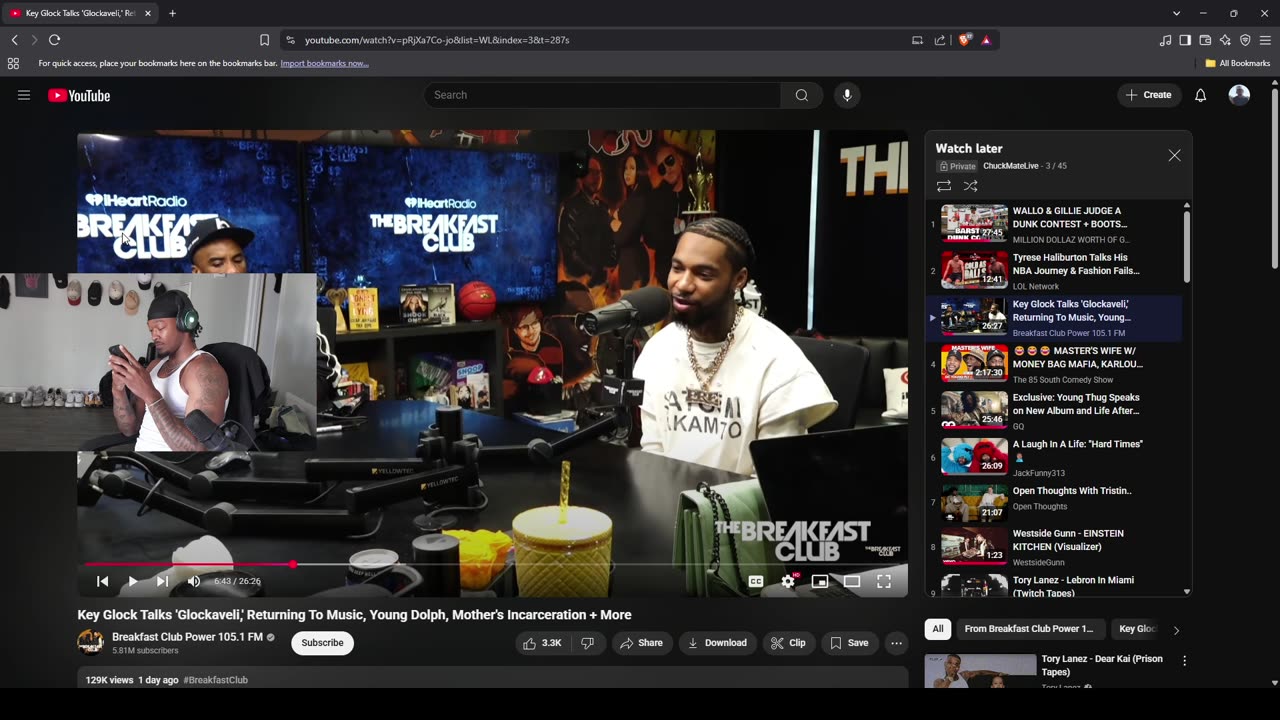The image size is (1280, 720).
Task: Seek using the video progress bar
Action: [x=493, y=565]
